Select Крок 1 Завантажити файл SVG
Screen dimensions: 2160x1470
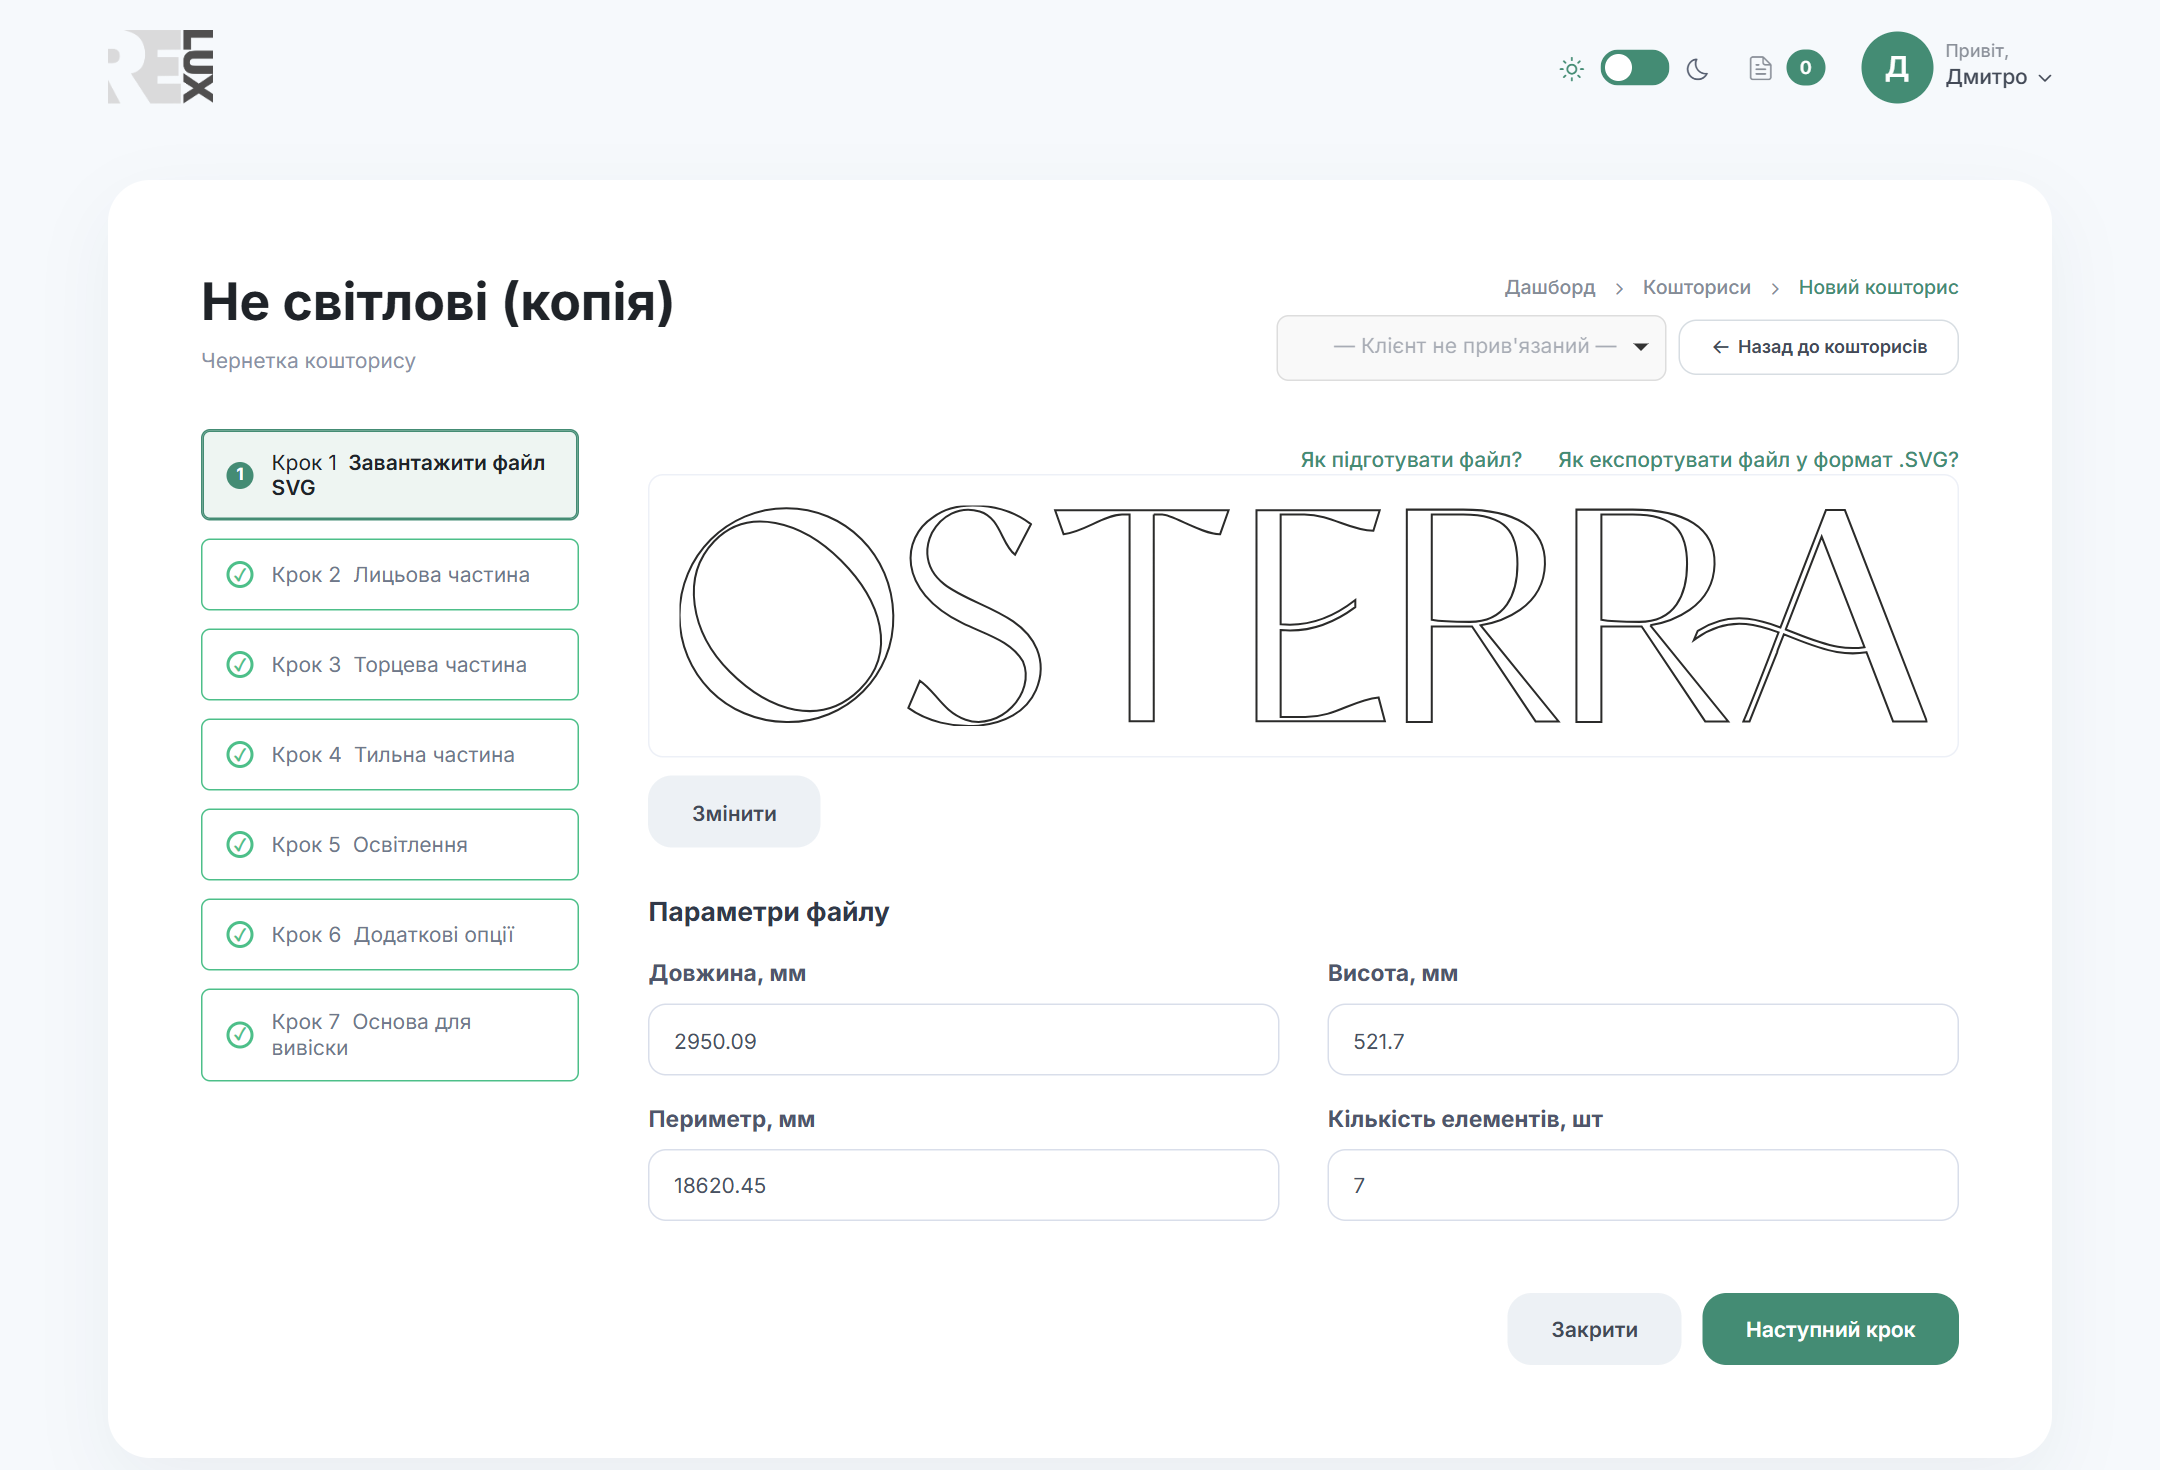390,475
